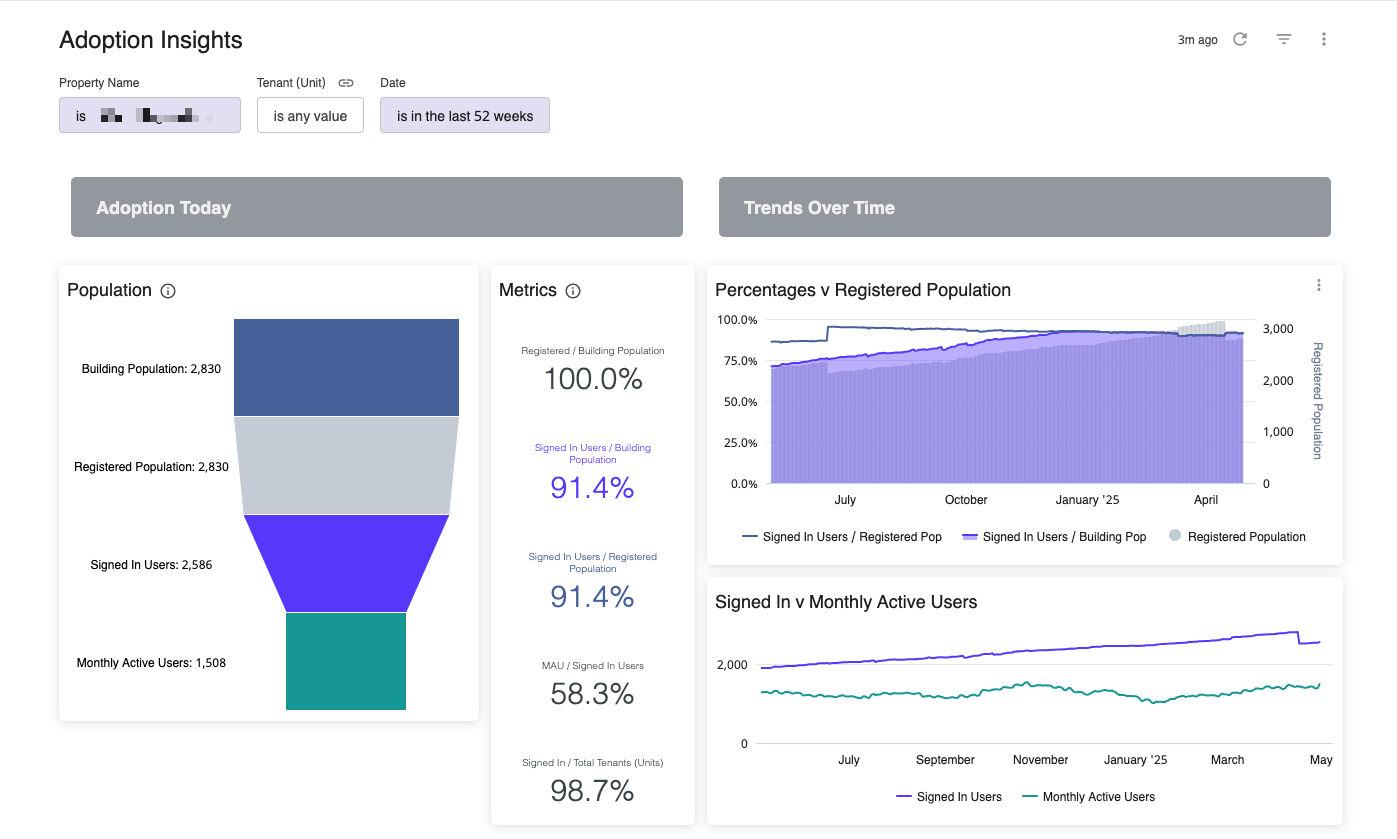Screen dimensions: 1397x839
Task: Open the Property Name filter dropdown
Action: coord(150,115)
